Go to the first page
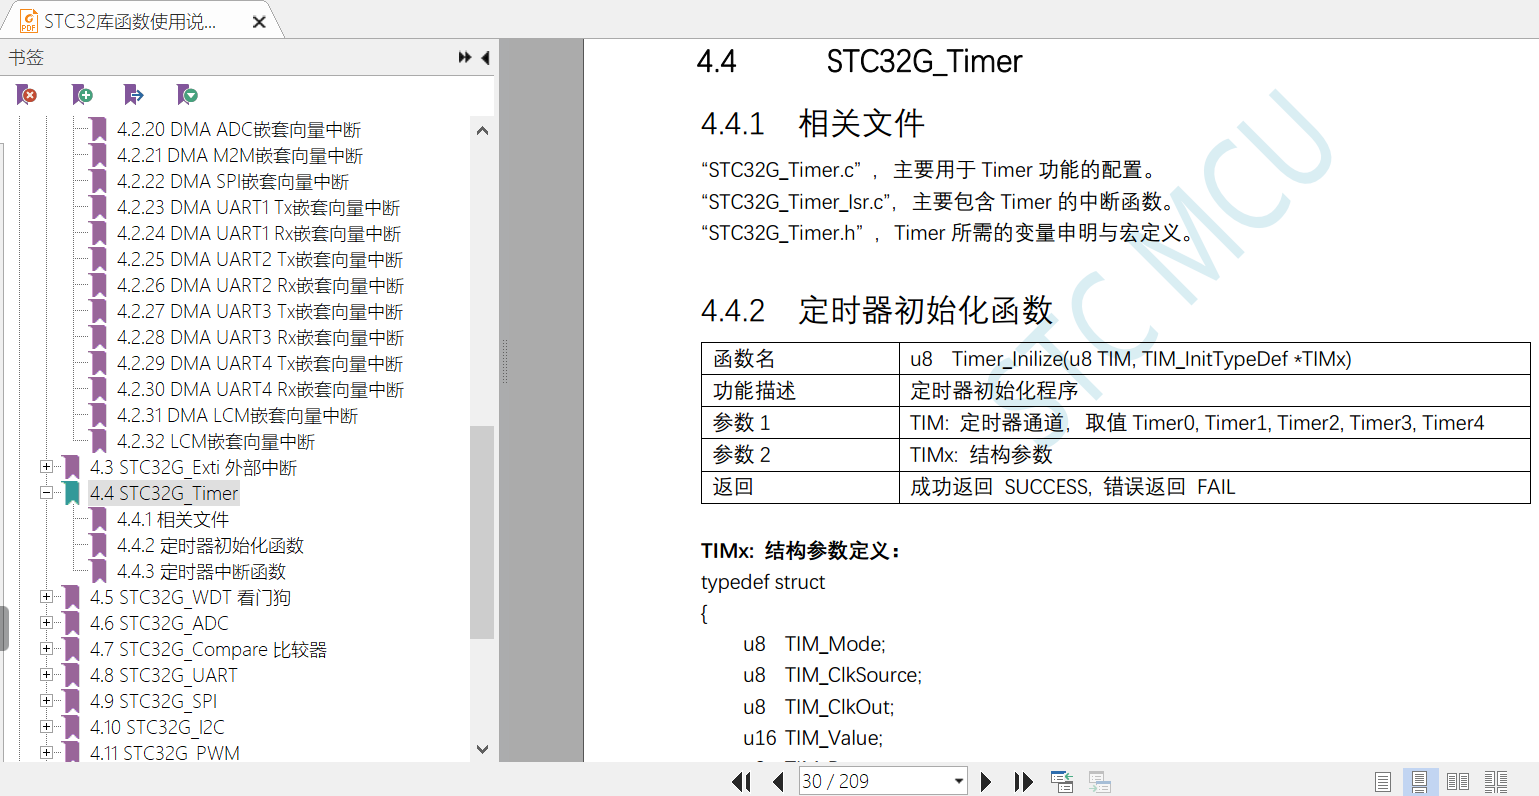The width and height of the screenshot is (1539, 796). 742,782
